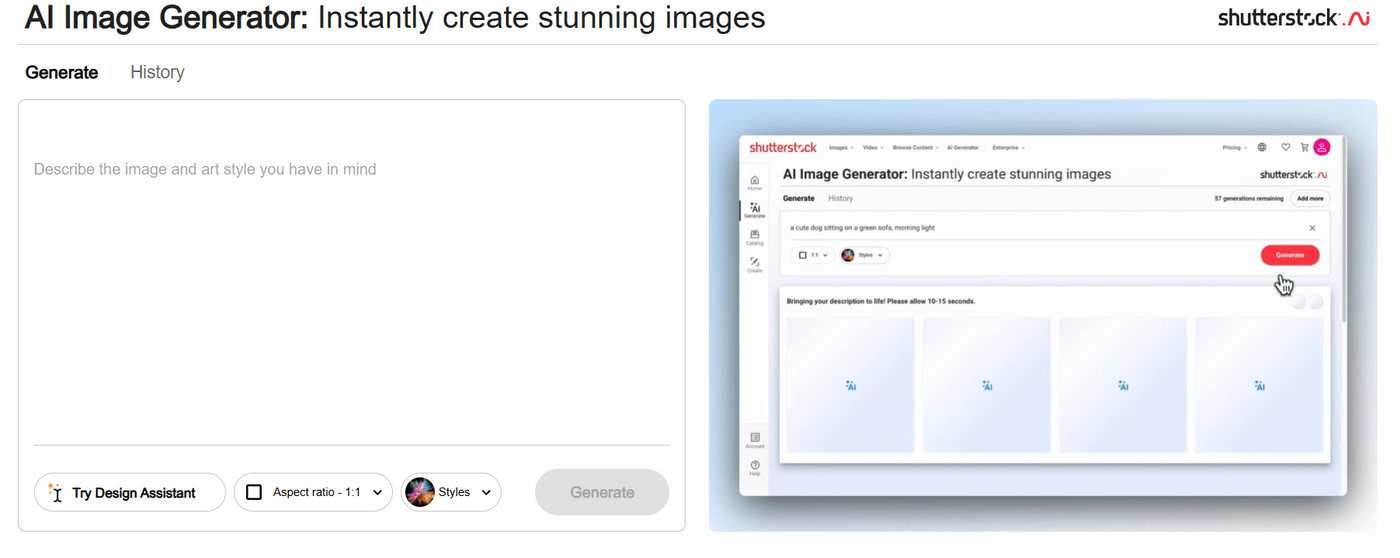Click the globe language icon in the preview

point(1262,147)
